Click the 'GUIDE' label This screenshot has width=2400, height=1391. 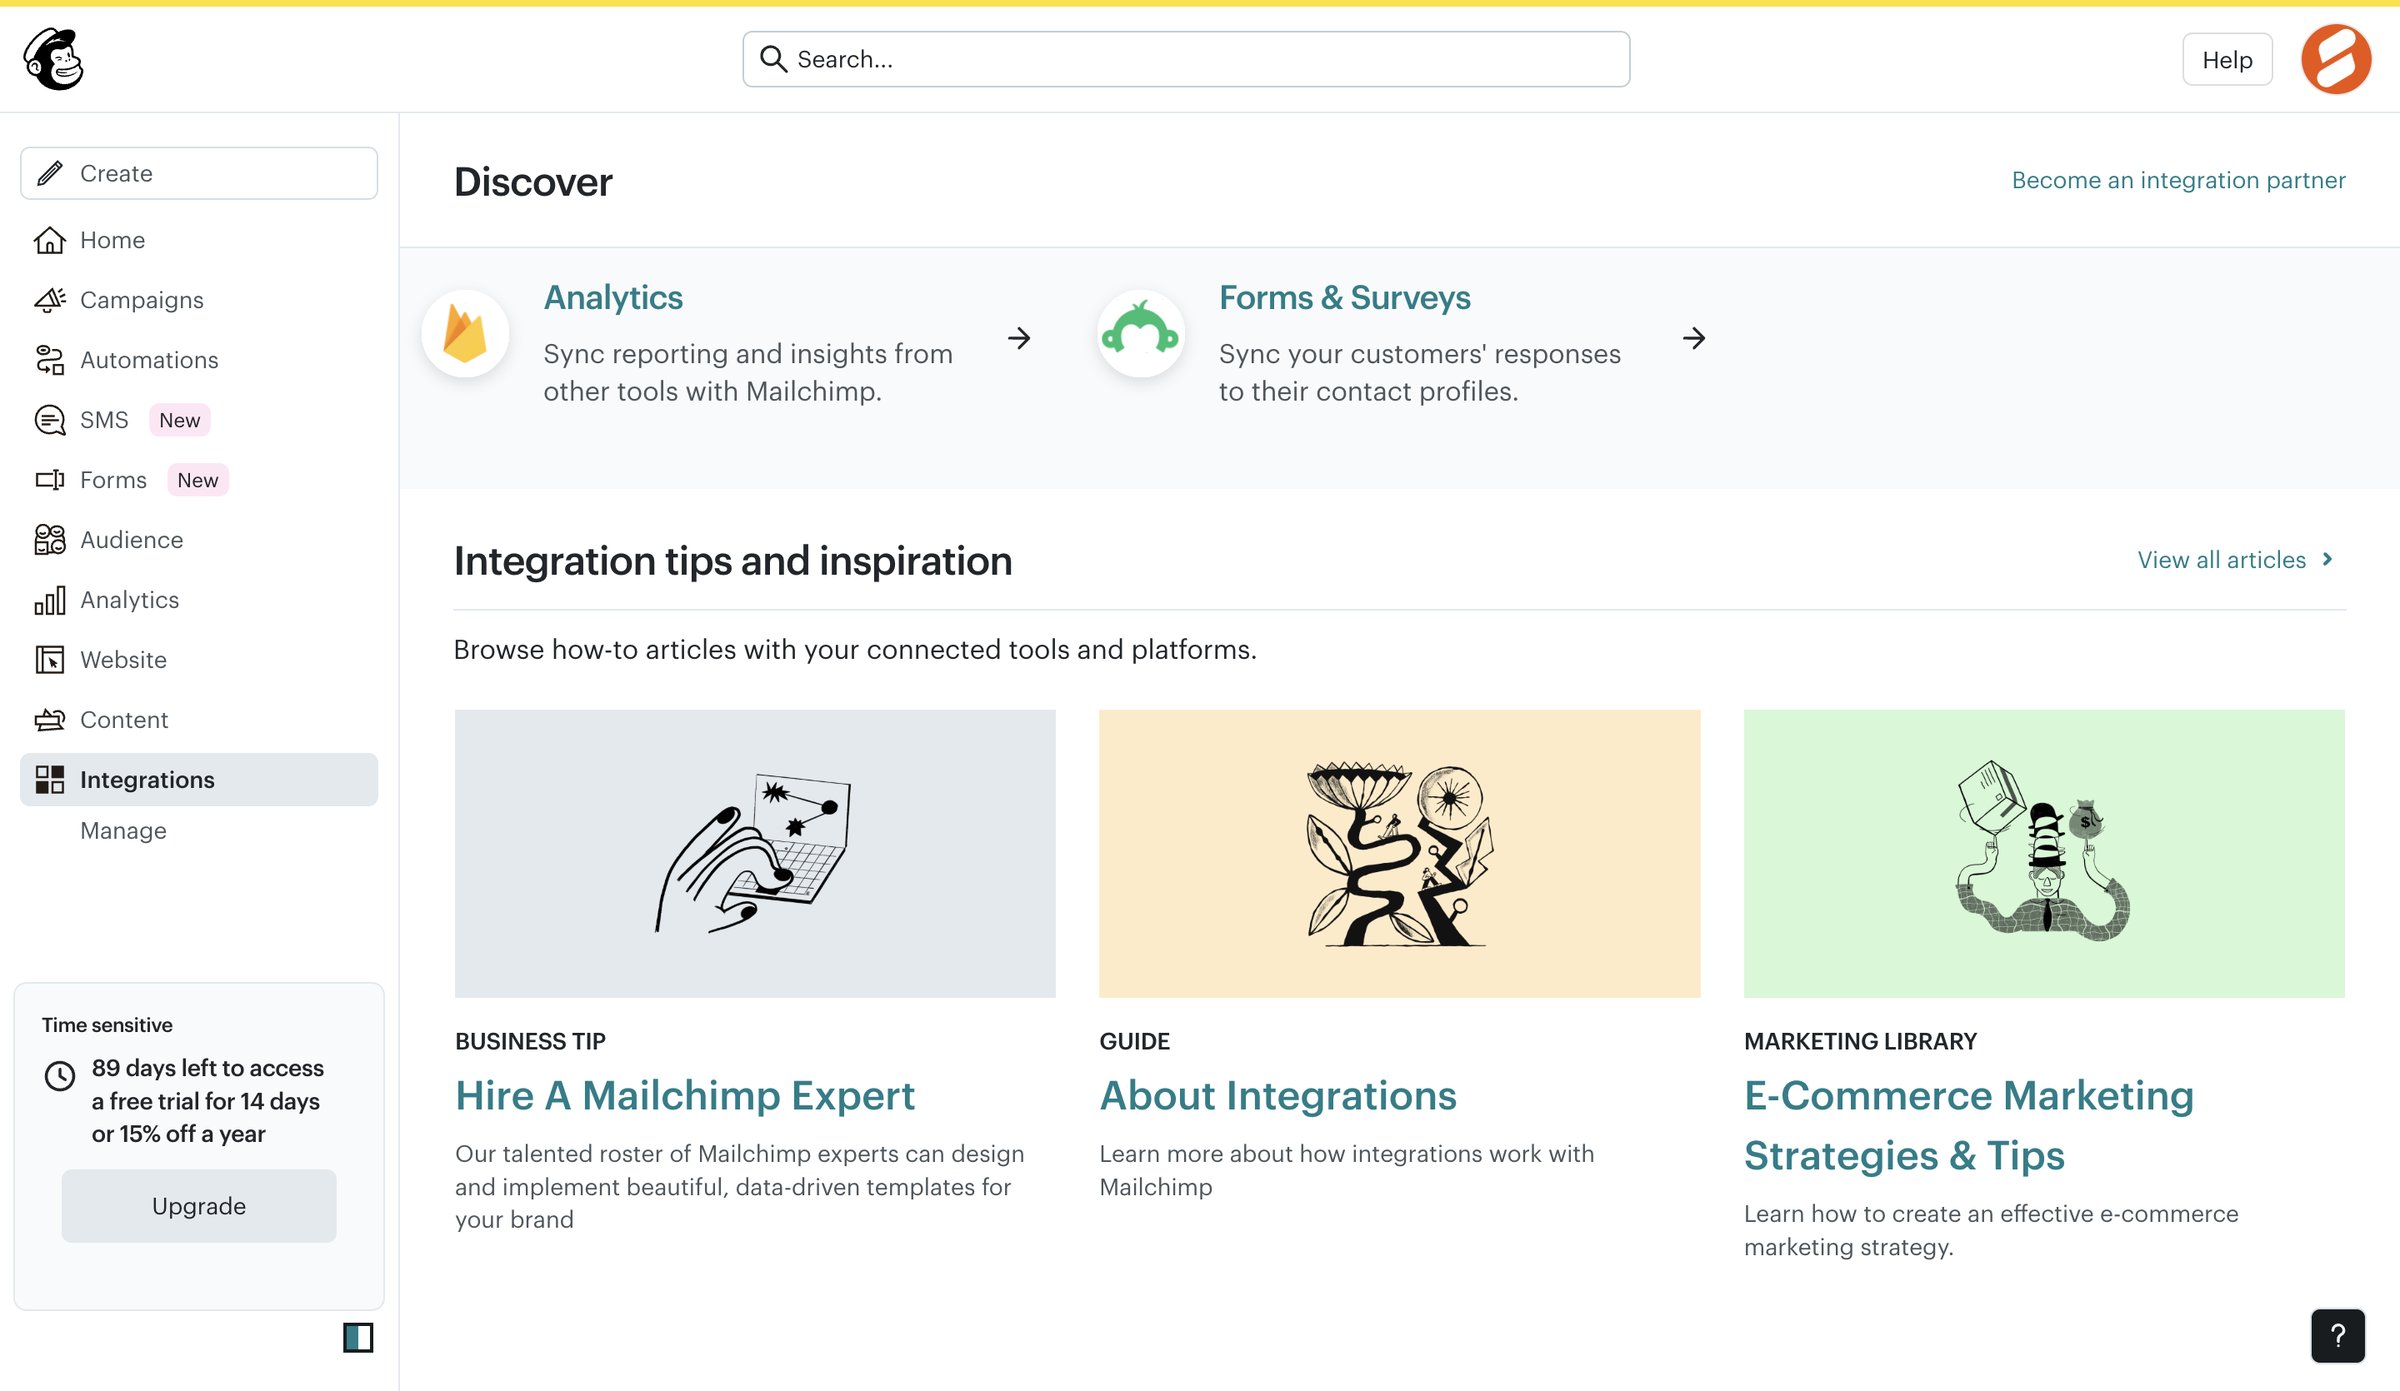pos(1135,1041)
